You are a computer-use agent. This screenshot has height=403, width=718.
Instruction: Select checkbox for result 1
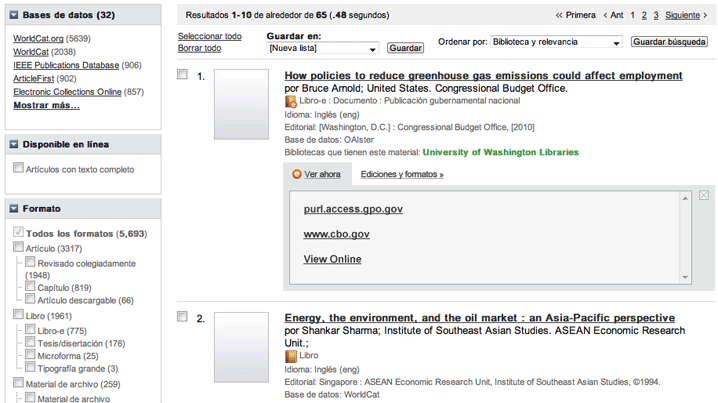pyautogui.click(x=182, y=75)
